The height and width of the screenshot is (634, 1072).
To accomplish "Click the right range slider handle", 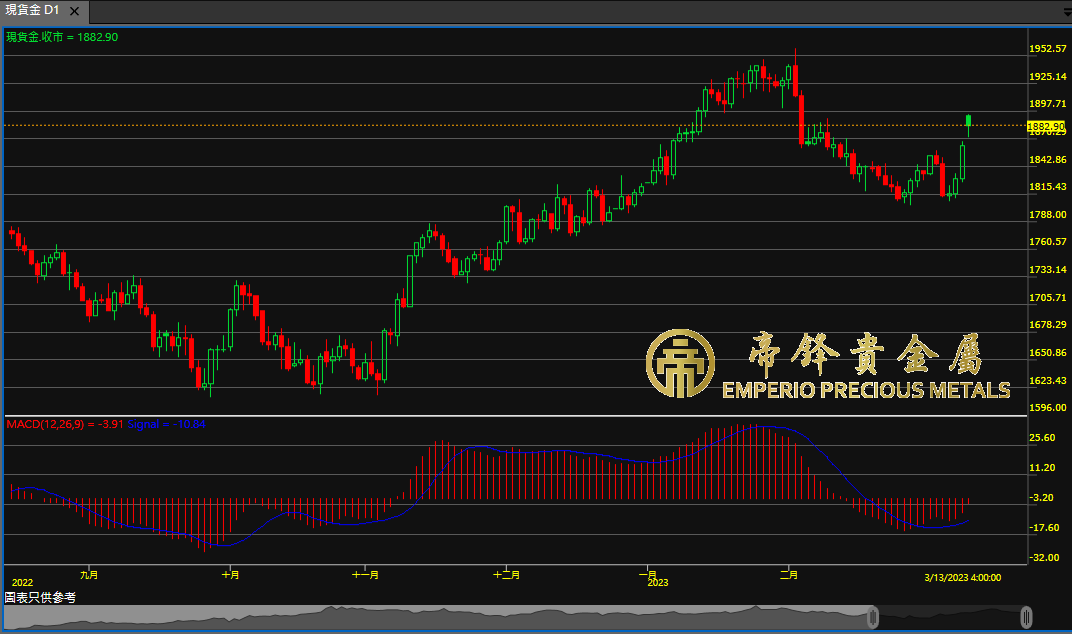I will pos(1027,617).
